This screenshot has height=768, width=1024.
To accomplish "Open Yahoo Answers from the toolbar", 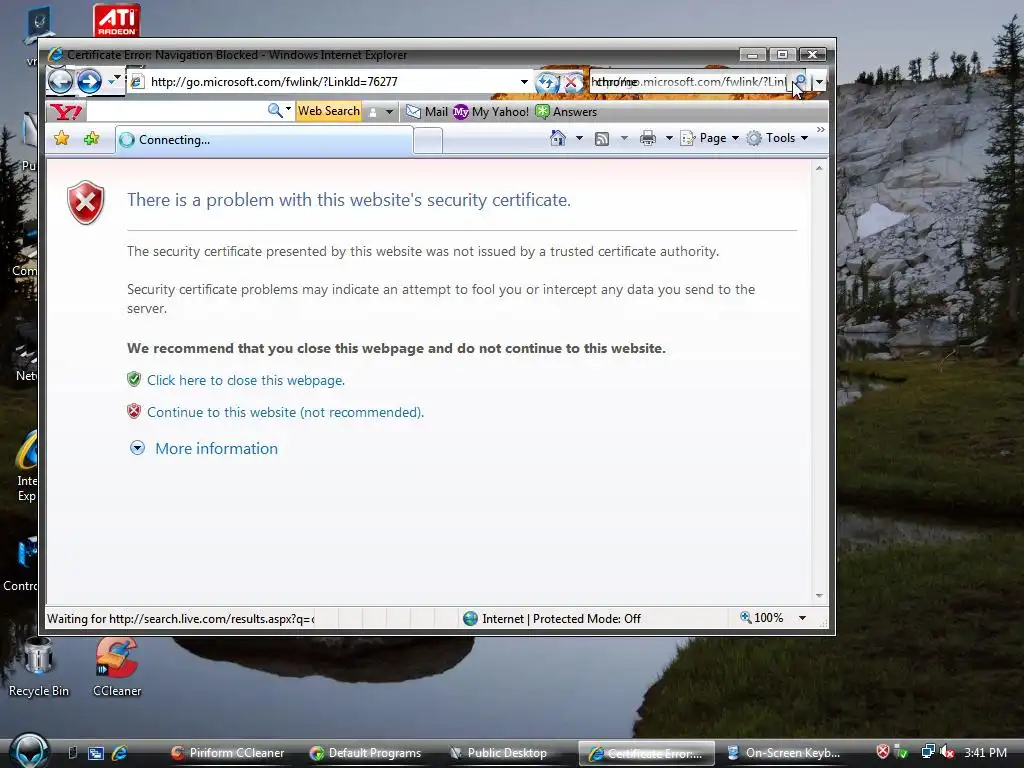I will (566, 112).
